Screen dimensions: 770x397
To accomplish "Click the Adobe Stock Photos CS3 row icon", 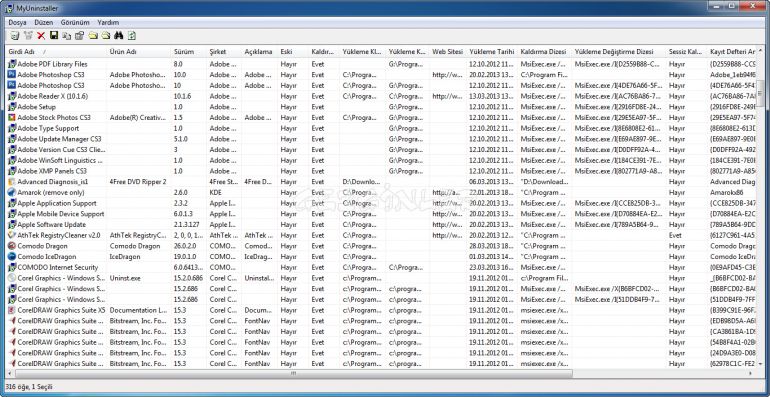I will coord(12,117).
